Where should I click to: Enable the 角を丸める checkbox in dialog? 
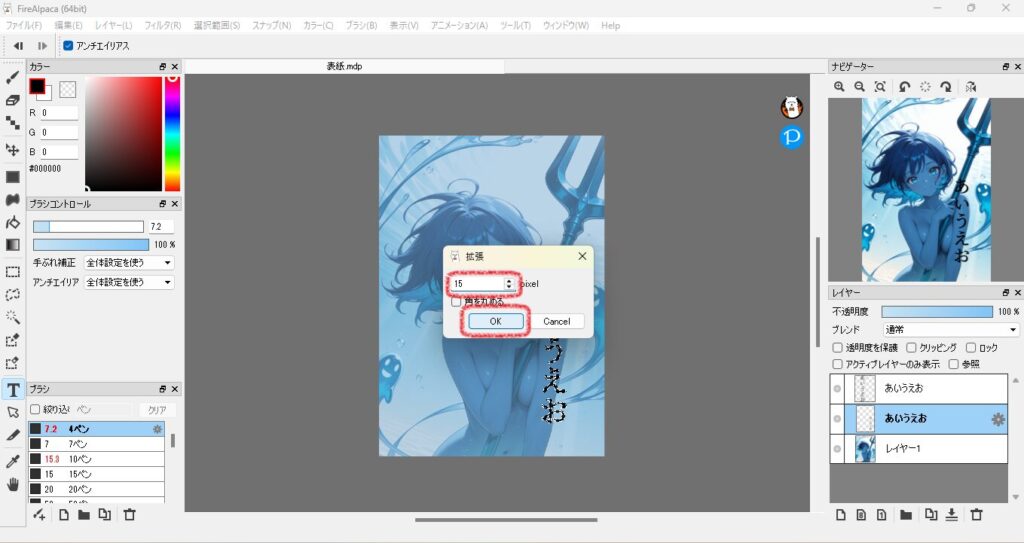[x=456, y=301]
